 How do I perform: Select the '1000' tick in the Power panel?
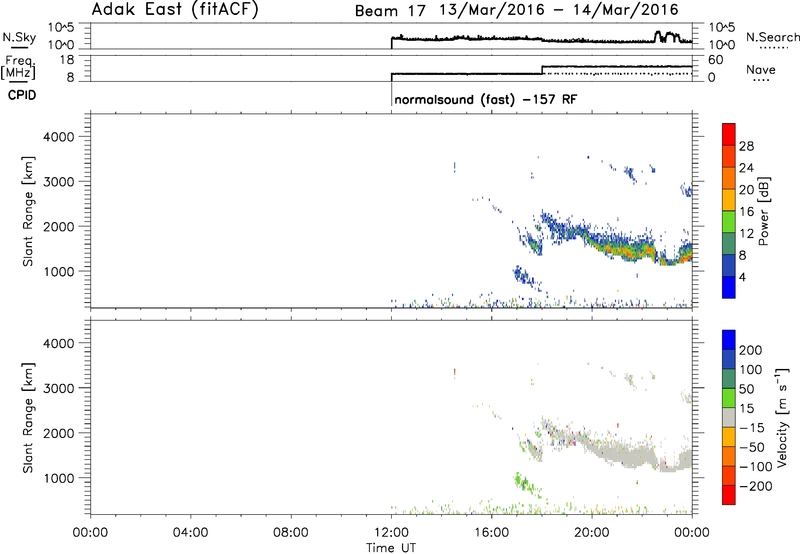point(59,271)
